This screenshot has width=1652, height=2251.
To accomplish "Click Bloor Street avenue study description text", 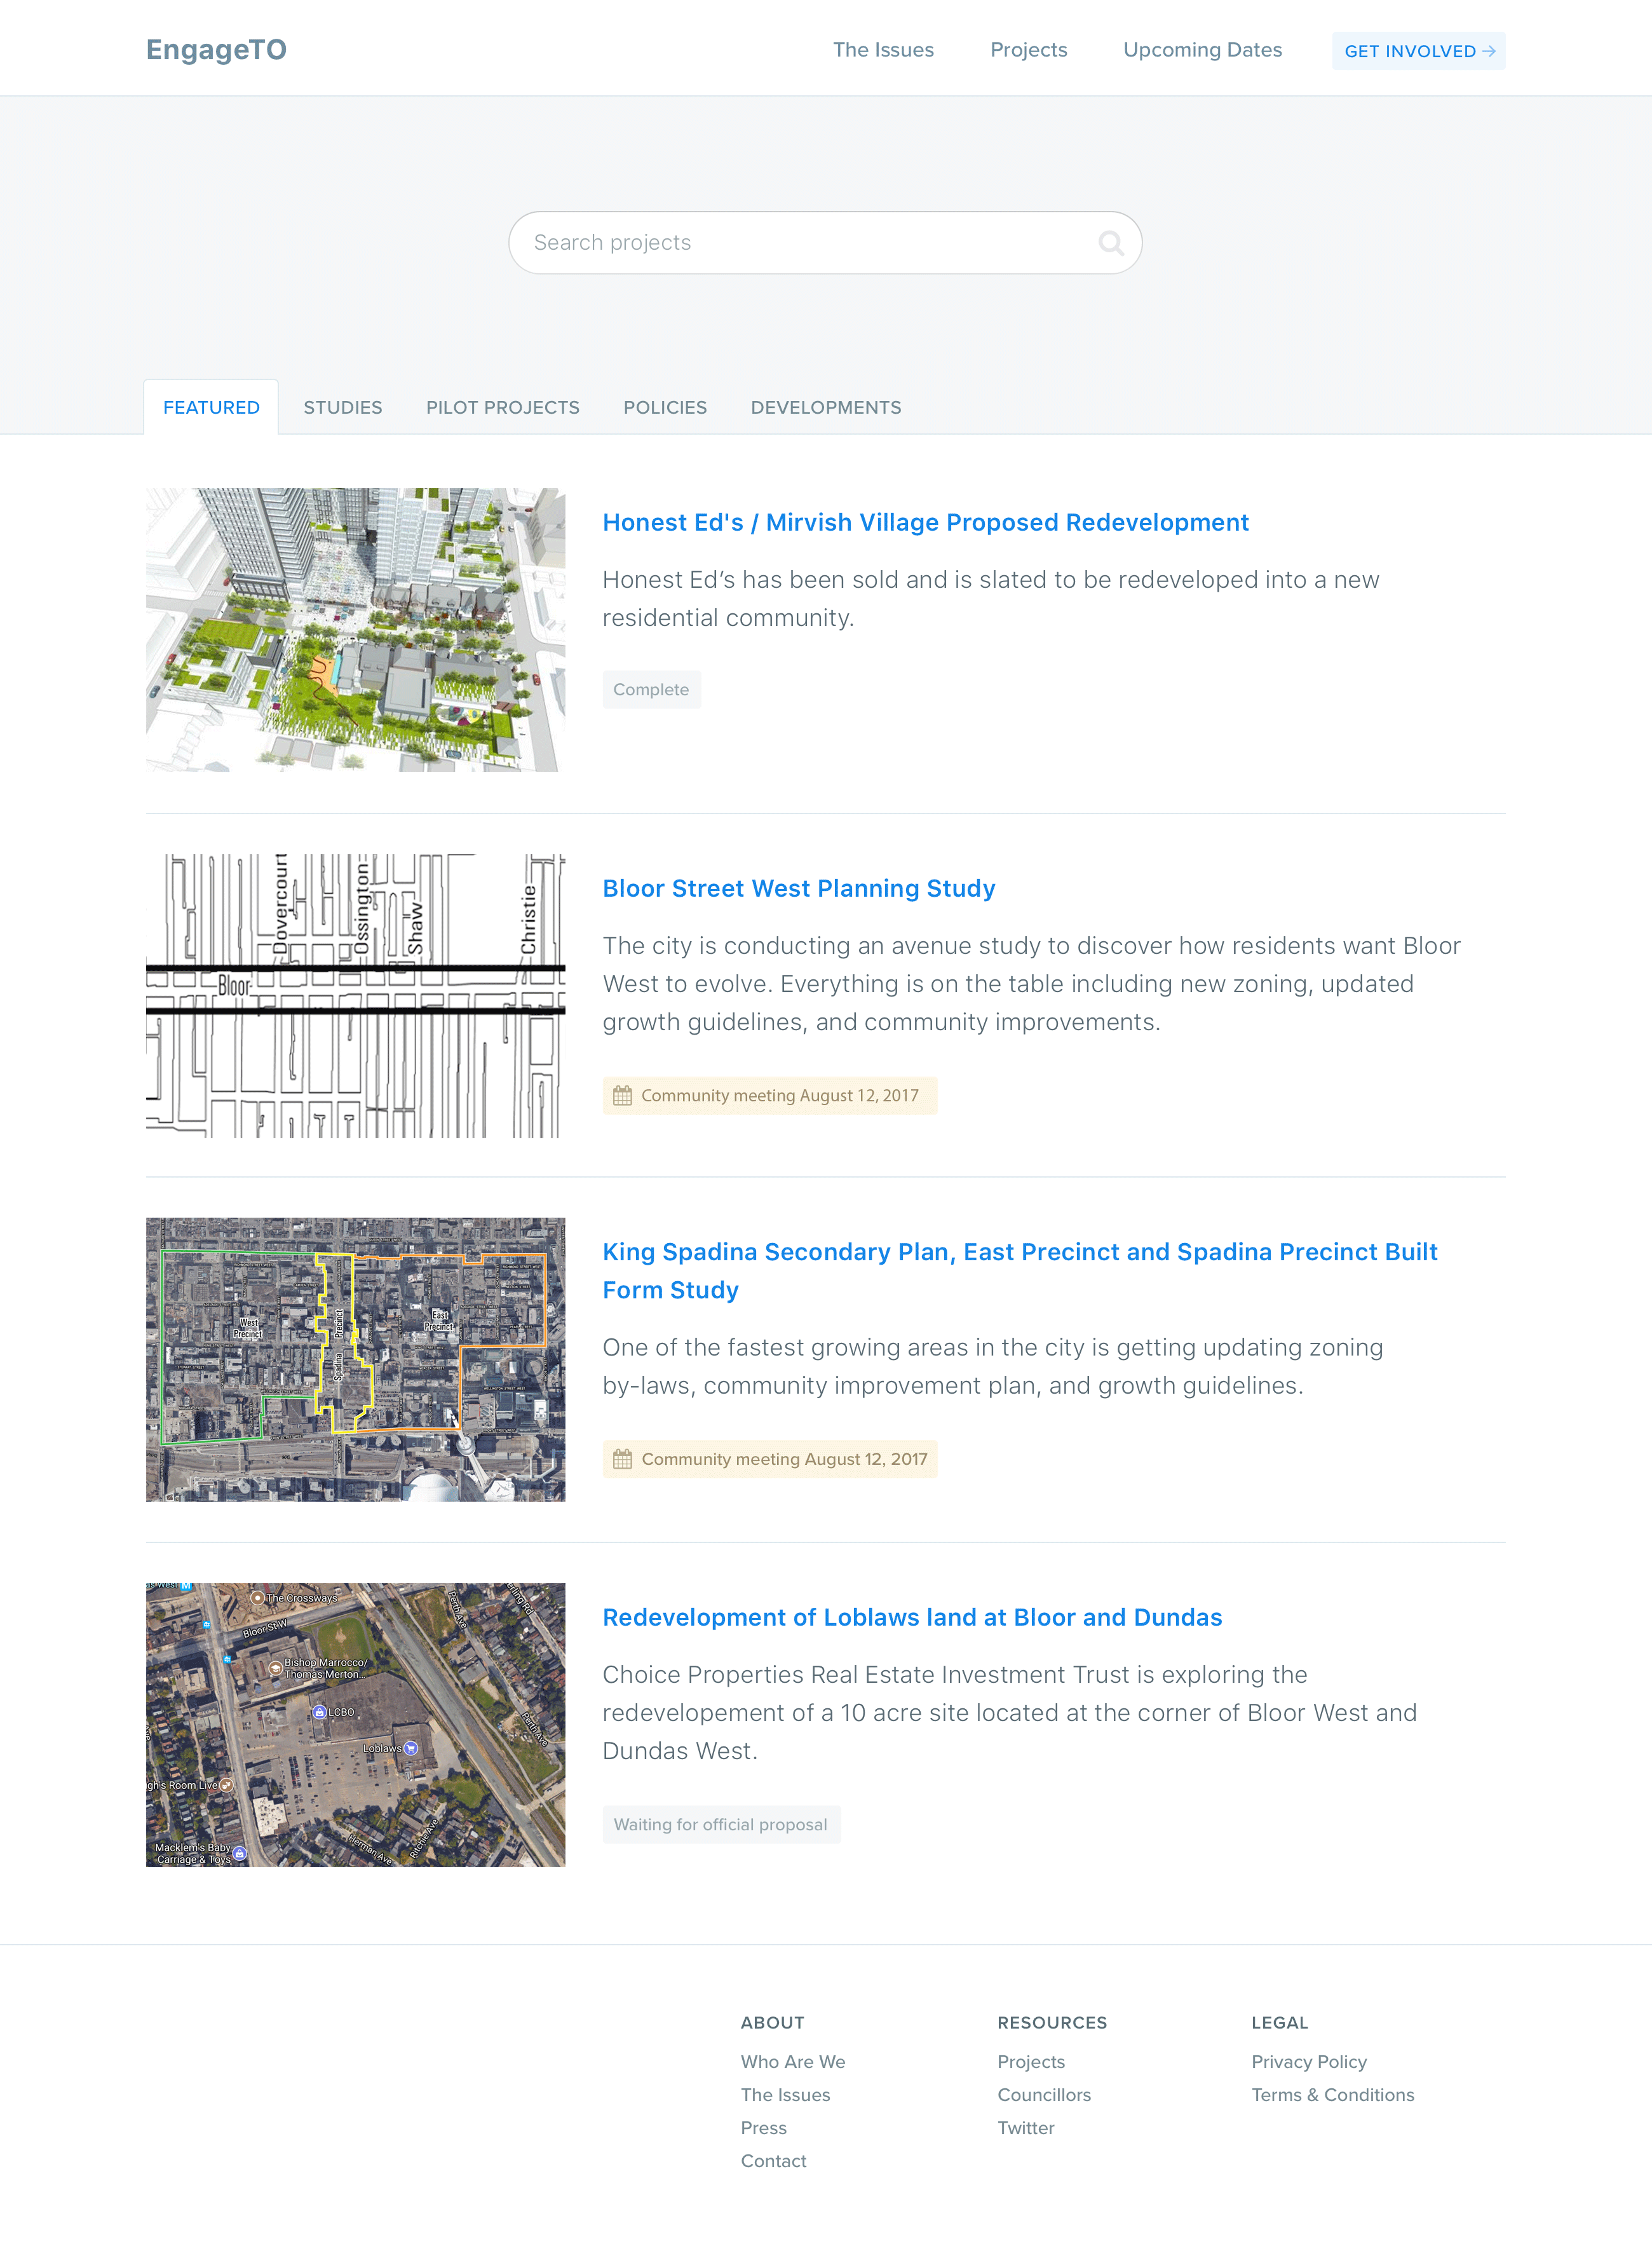I will [1031, 983].
